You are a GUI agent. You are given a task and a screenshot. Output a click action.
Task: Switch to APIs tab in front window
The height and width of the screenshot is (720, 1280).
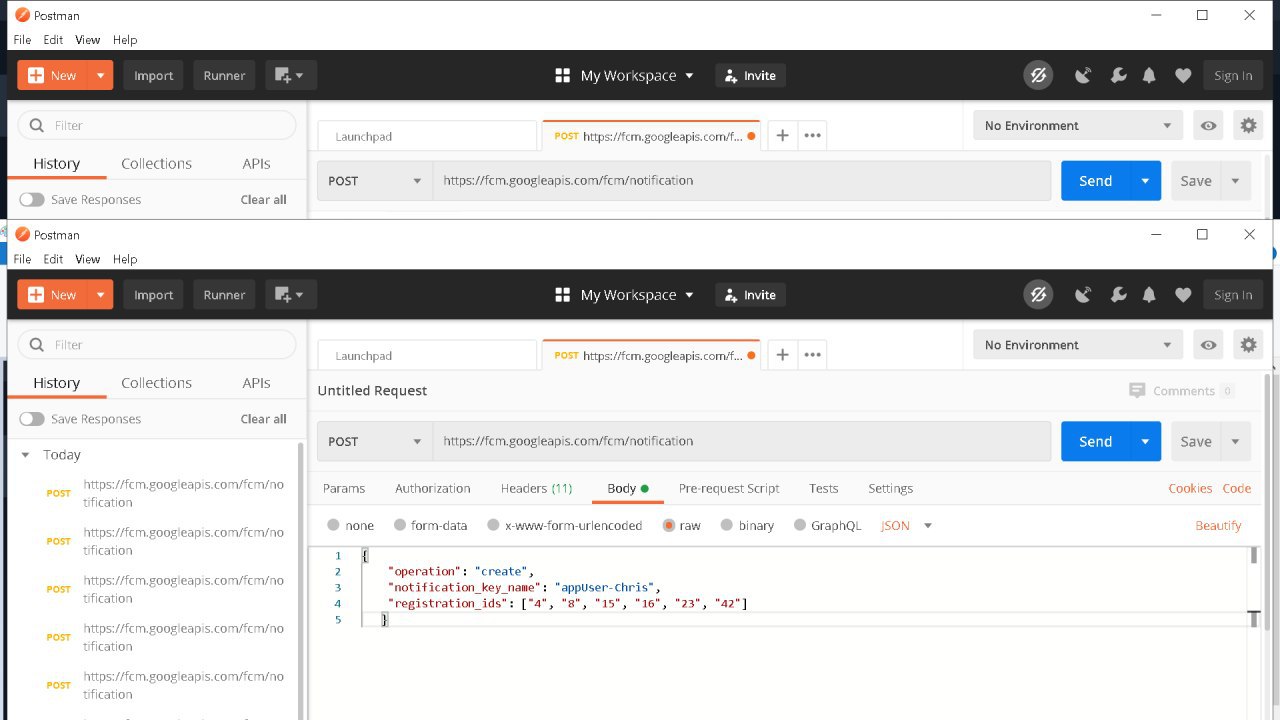pos(256,383)
